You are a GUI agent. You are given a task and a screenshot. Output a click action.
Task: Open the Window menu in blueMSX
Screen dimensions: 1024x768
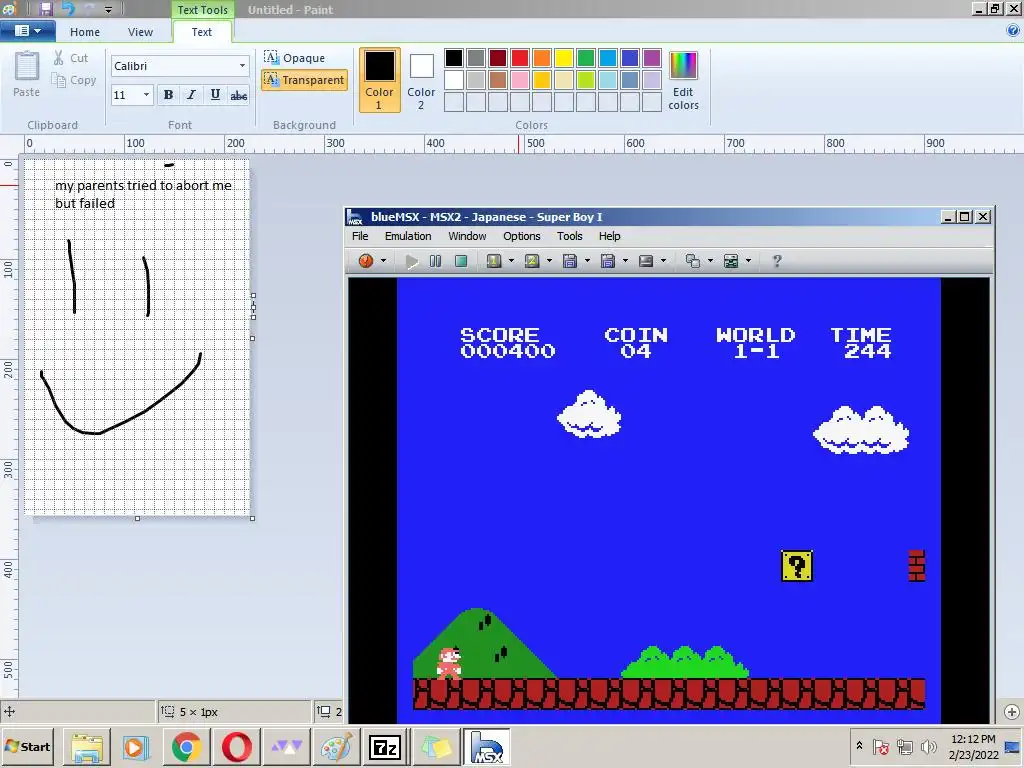pyautogui.click(x=467, y=236)
